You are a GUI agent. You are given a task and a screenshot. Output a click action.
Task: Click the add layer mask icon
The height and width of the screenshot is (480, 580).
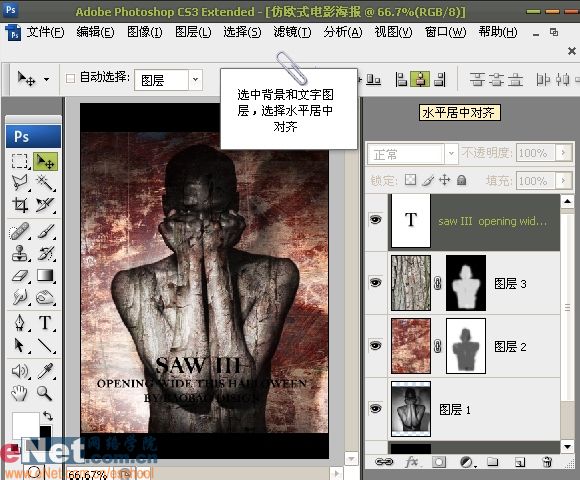(439, 462)
